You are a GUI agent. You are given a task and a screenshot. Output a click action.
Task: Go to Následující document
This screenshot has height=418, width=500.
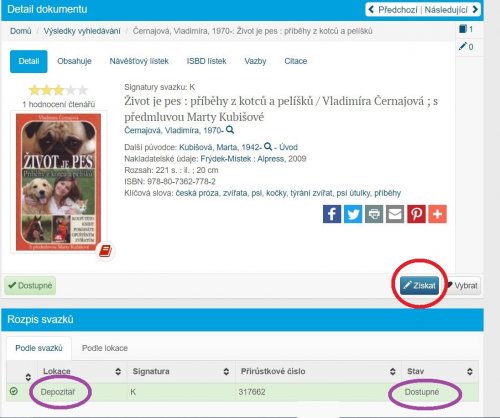pos(451,10)
